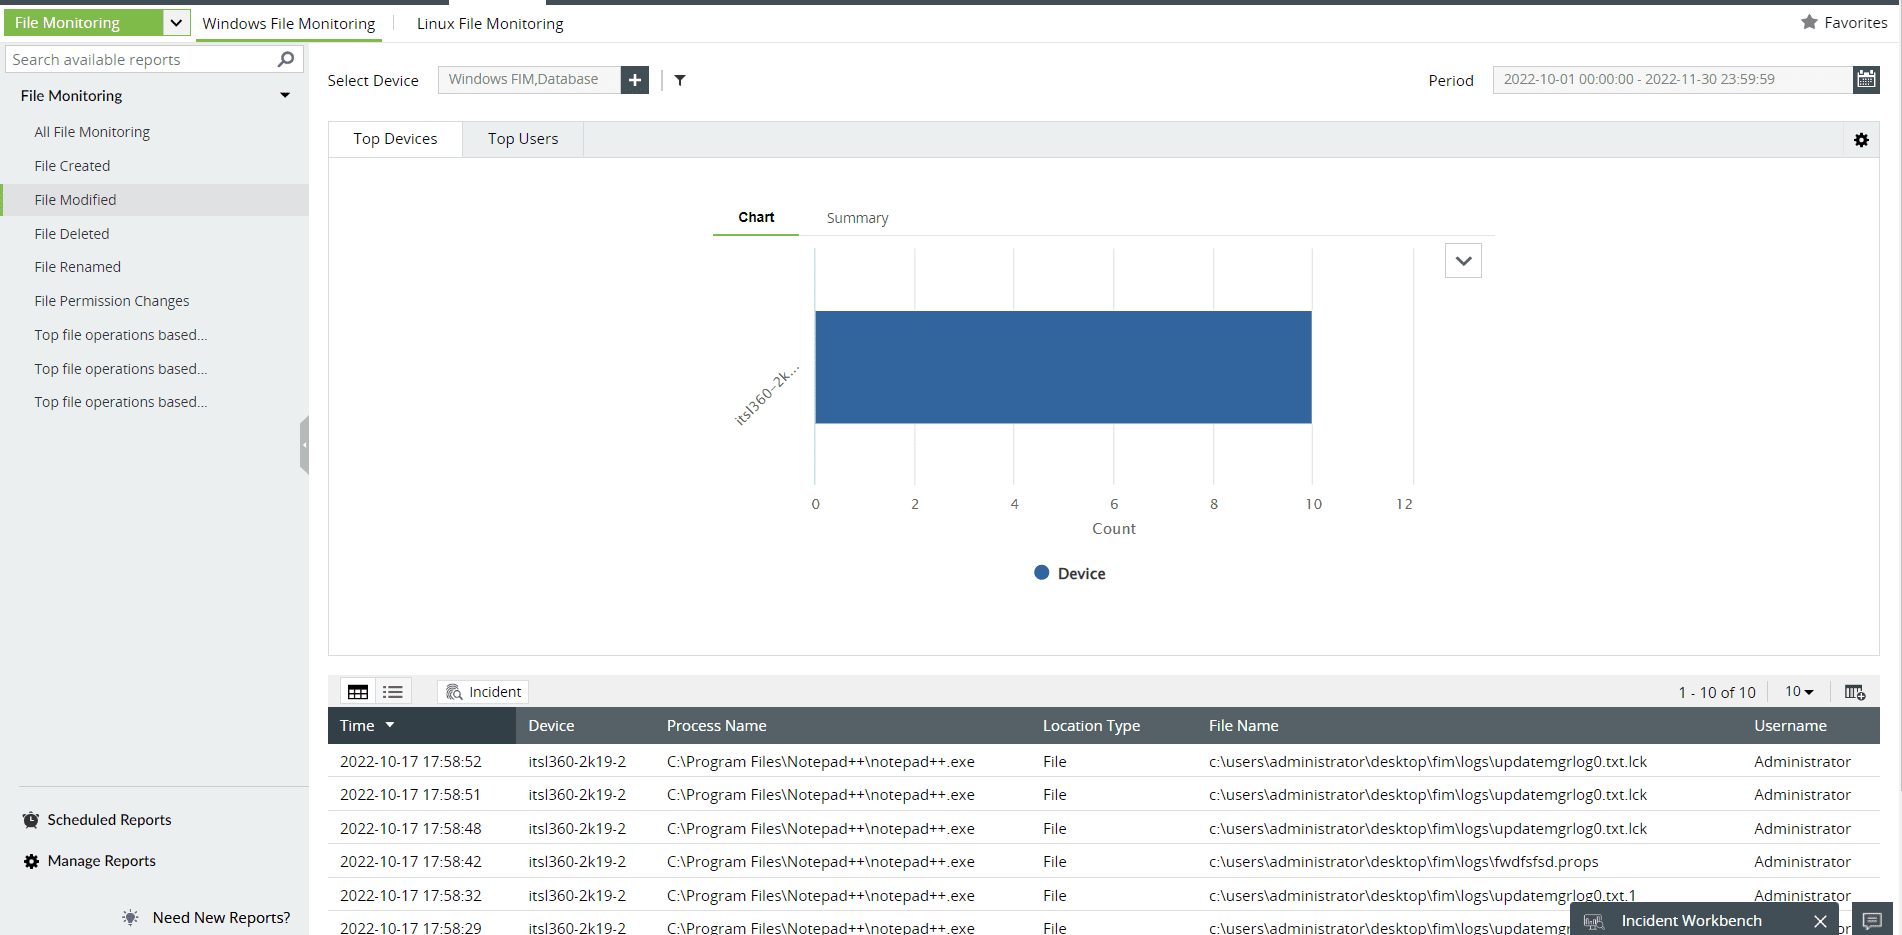The height and width of the screenshot is (935, 1902).
Task: Switch to grid table view
Action: (x=357, y=691)
